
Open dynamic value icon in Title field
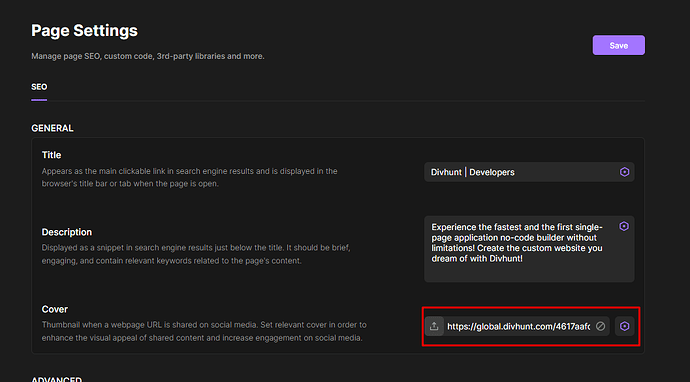point(624,172)
